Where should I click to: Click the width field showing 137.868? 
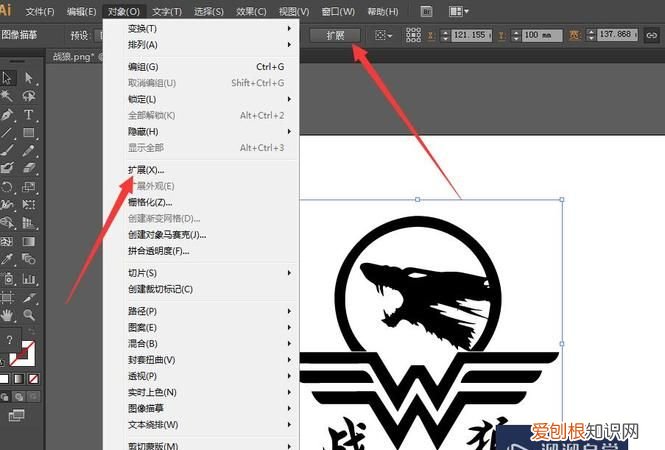pyautogui.click(x=617, y=35)
